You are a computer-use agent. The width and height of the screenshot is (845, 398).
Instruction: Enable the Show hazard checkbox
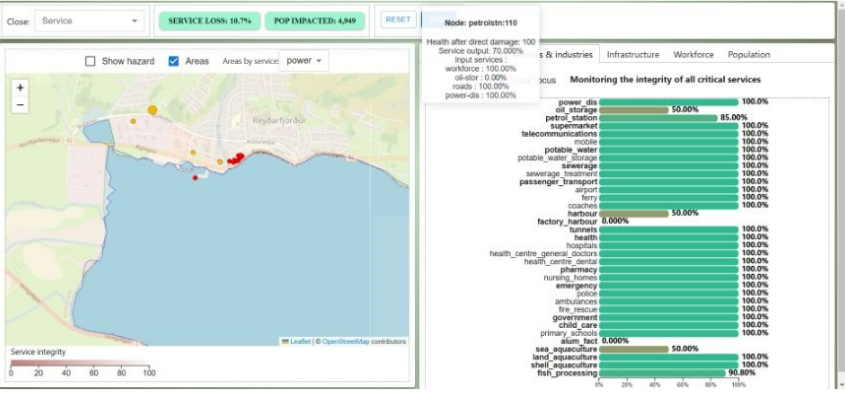pyautogui.click(x=90, y=61)
